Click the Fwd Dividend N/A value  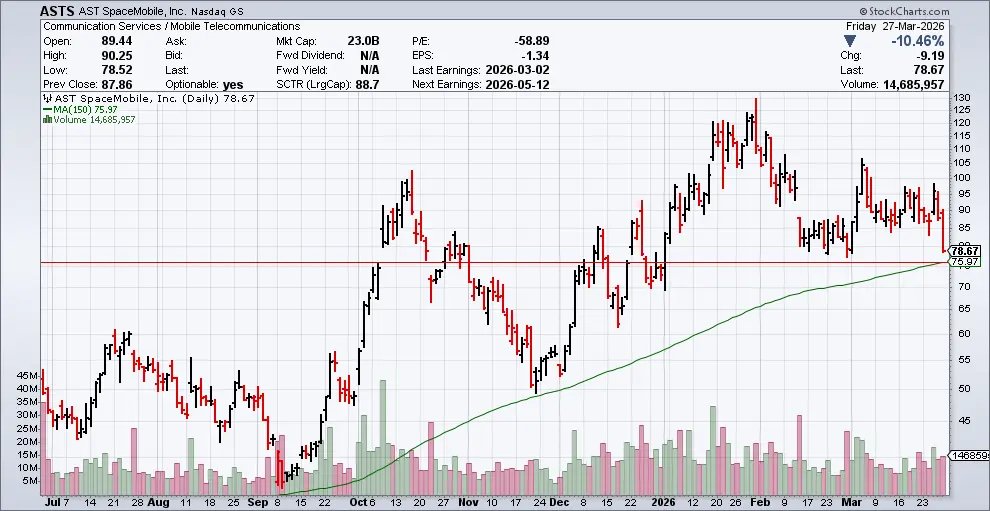click(x=370, y=56)
